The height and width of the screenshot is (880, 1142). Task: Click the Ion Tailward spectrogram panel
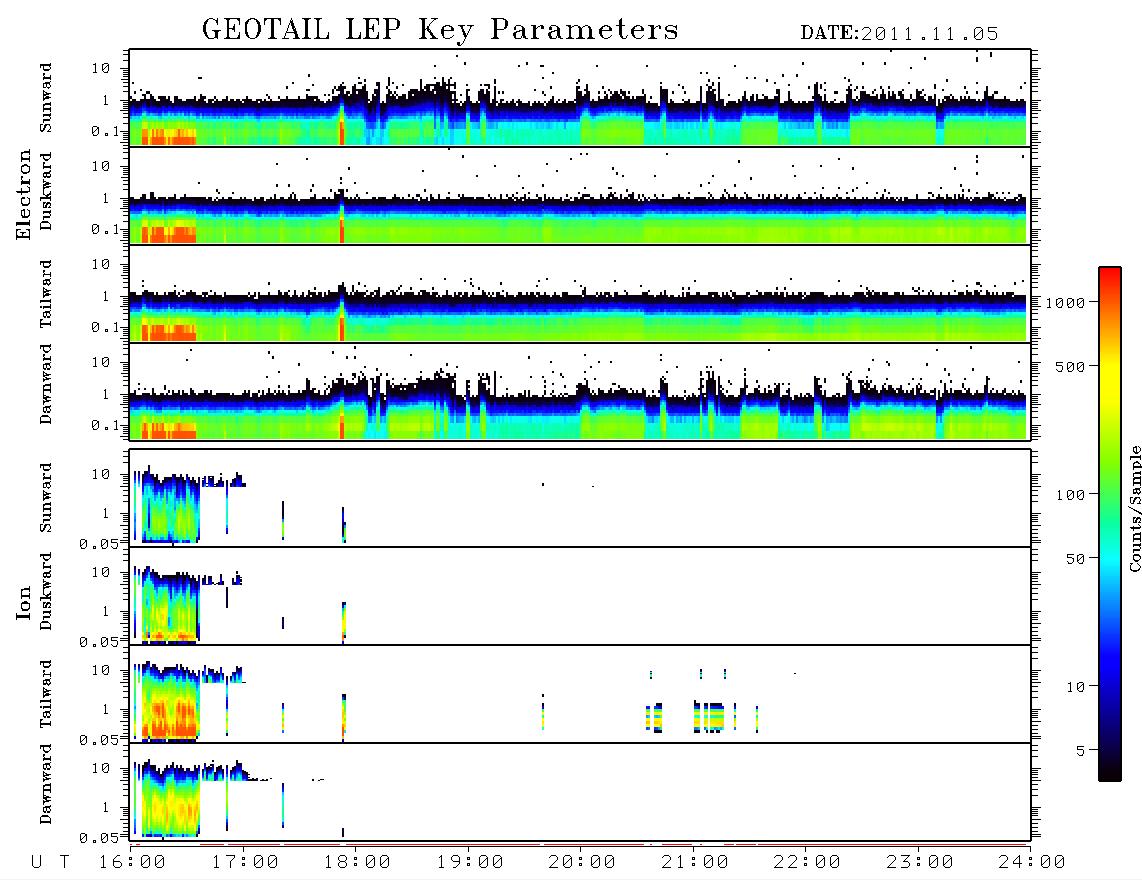[x=580, y=694]
